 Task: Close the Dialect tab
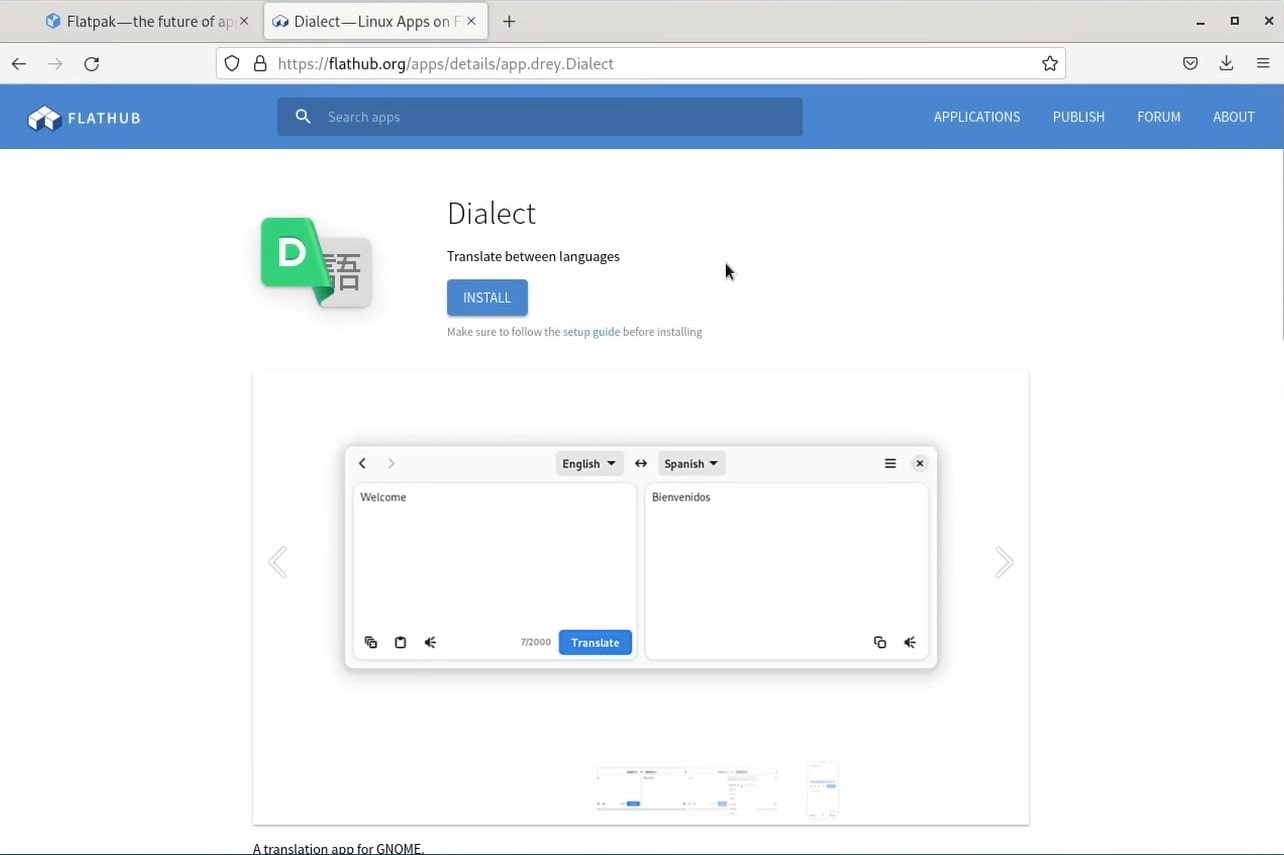click(x=472, y=21)
